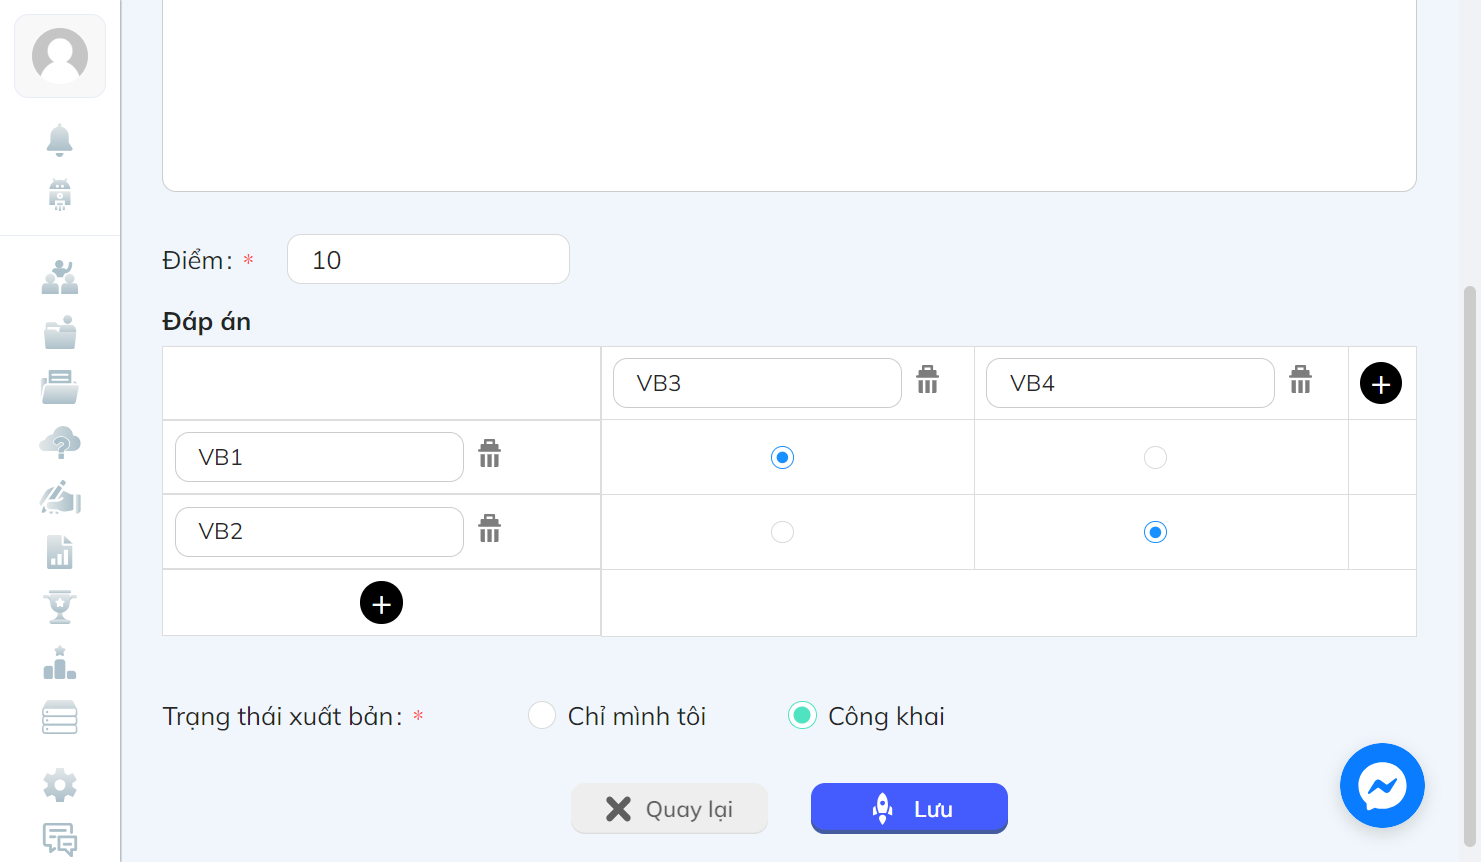The image size is (1481, 862).
Task: Open the user folder icon in sidebar
Action: (x=60, y=332)
